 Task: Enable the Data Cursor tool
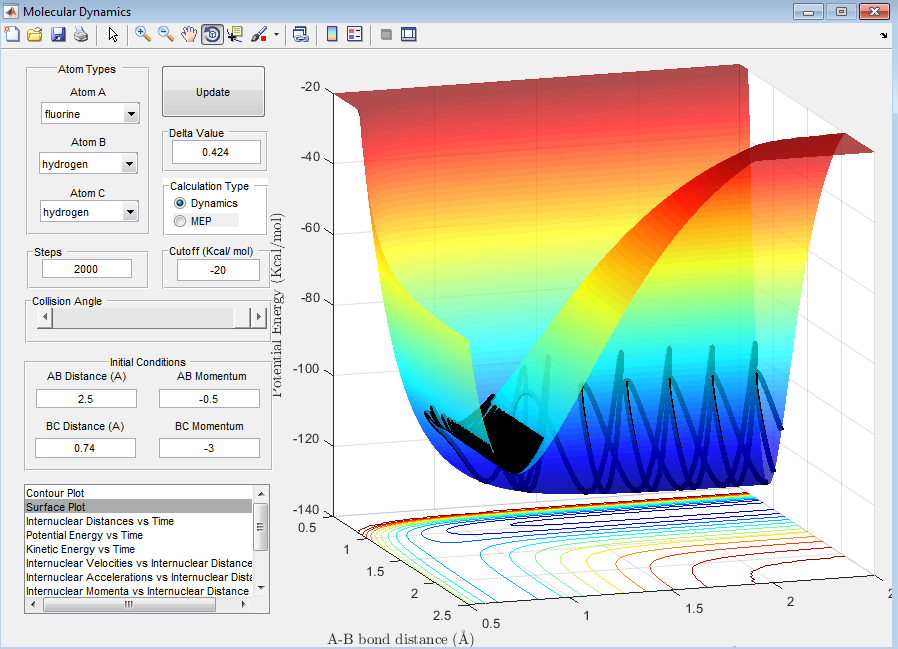point(235,34)
